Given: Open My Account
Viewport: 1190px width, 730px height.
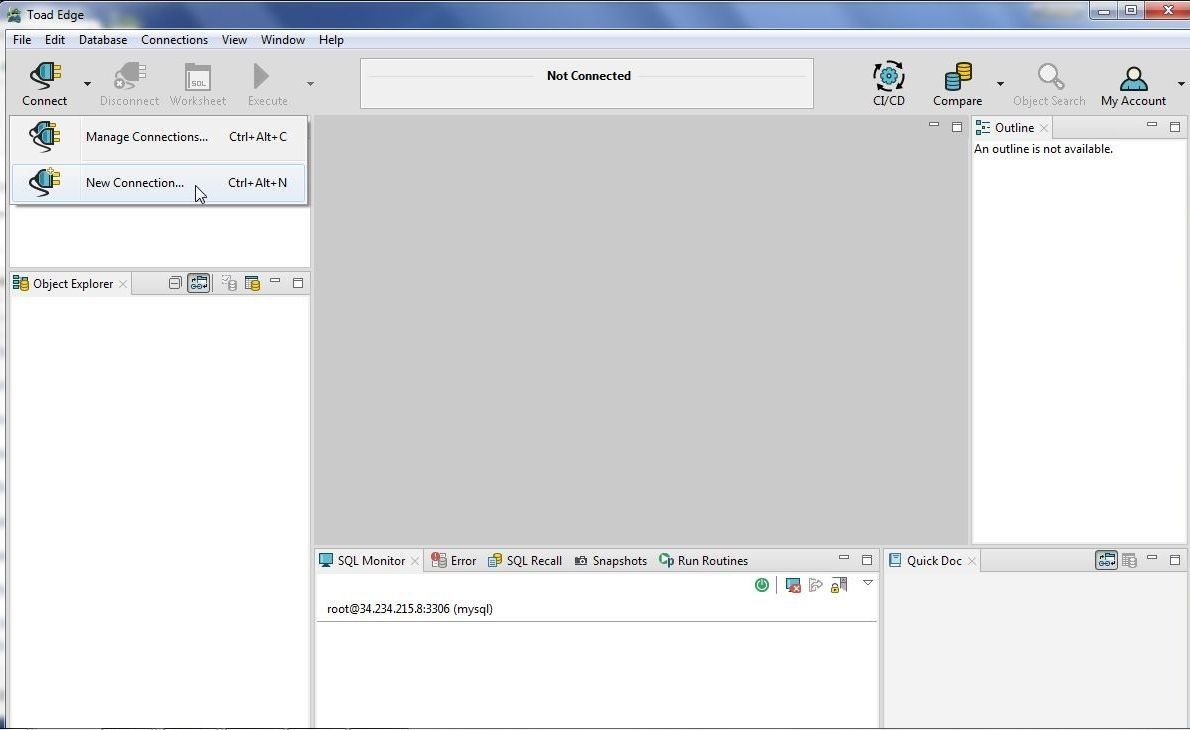Looking at the screenshot, I should tap(1133, 83).
